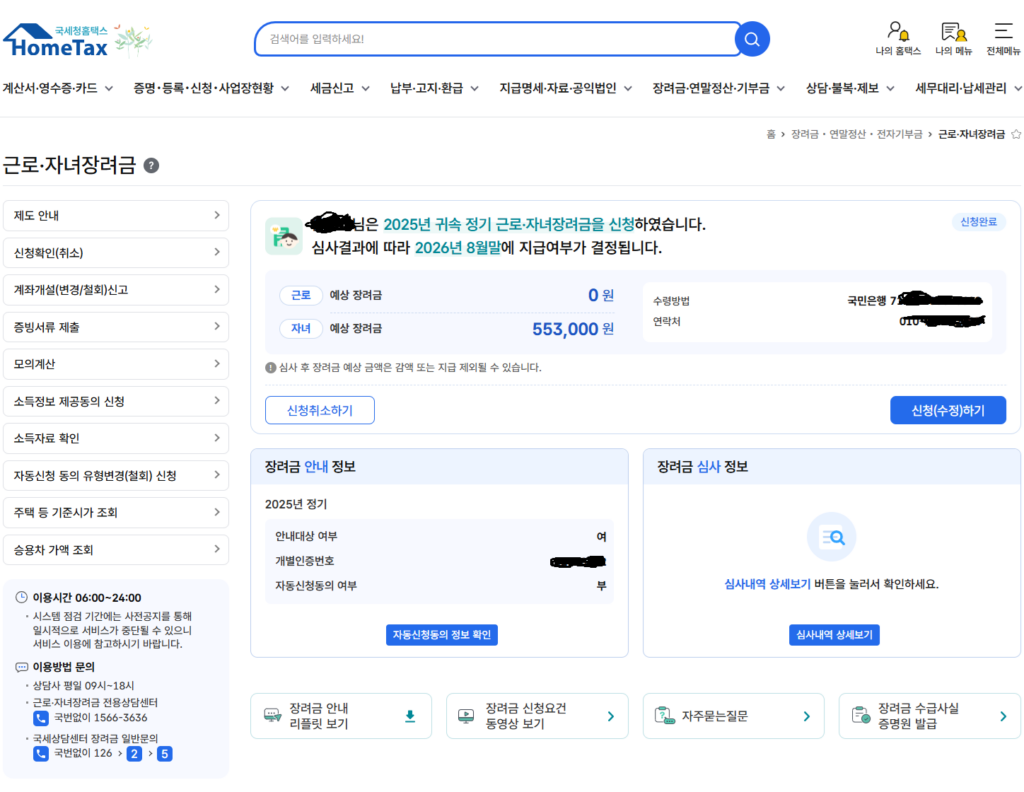
Task: Click the FAQ icon beside 자주묻는질문
Action: coord(664,716)
